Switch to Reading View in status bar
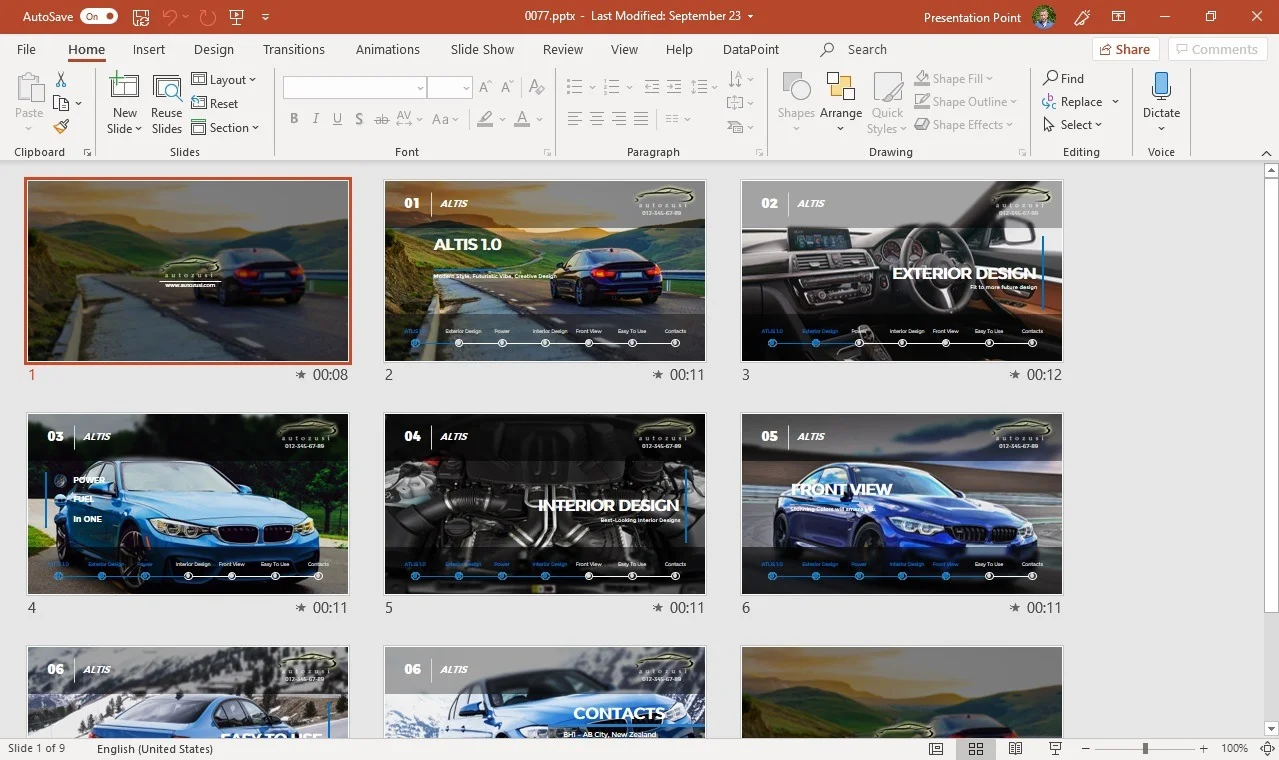1279x760 pixels. tap(1015, 748)
